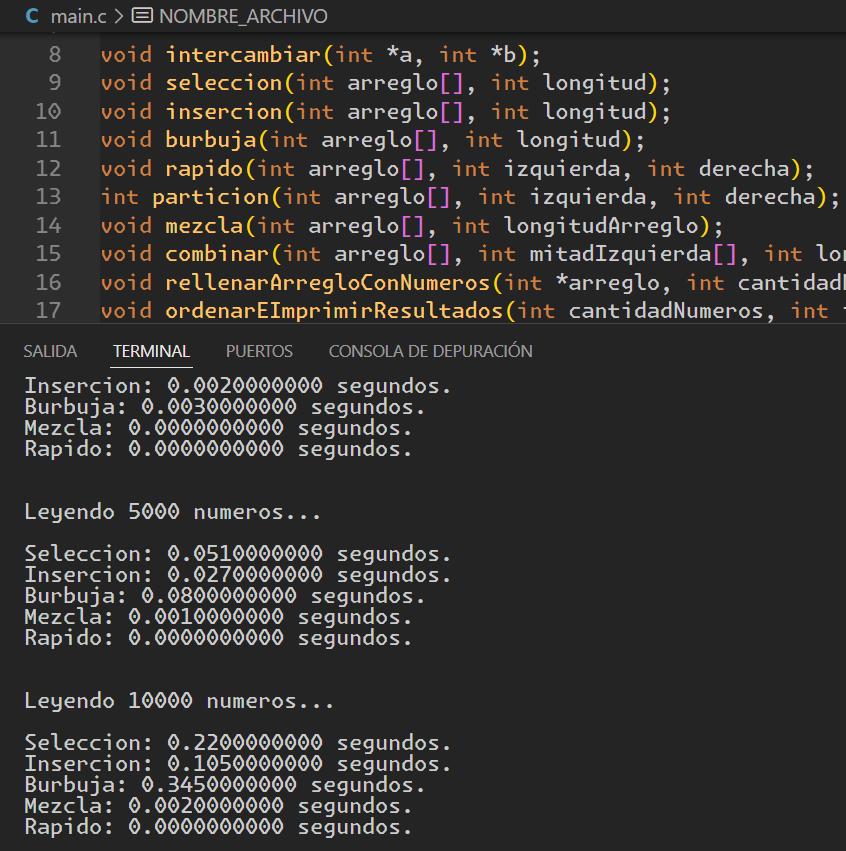846x851 pixels.
Task: Click main.c in the breadcrumb
Action: (x=78, y=16)
